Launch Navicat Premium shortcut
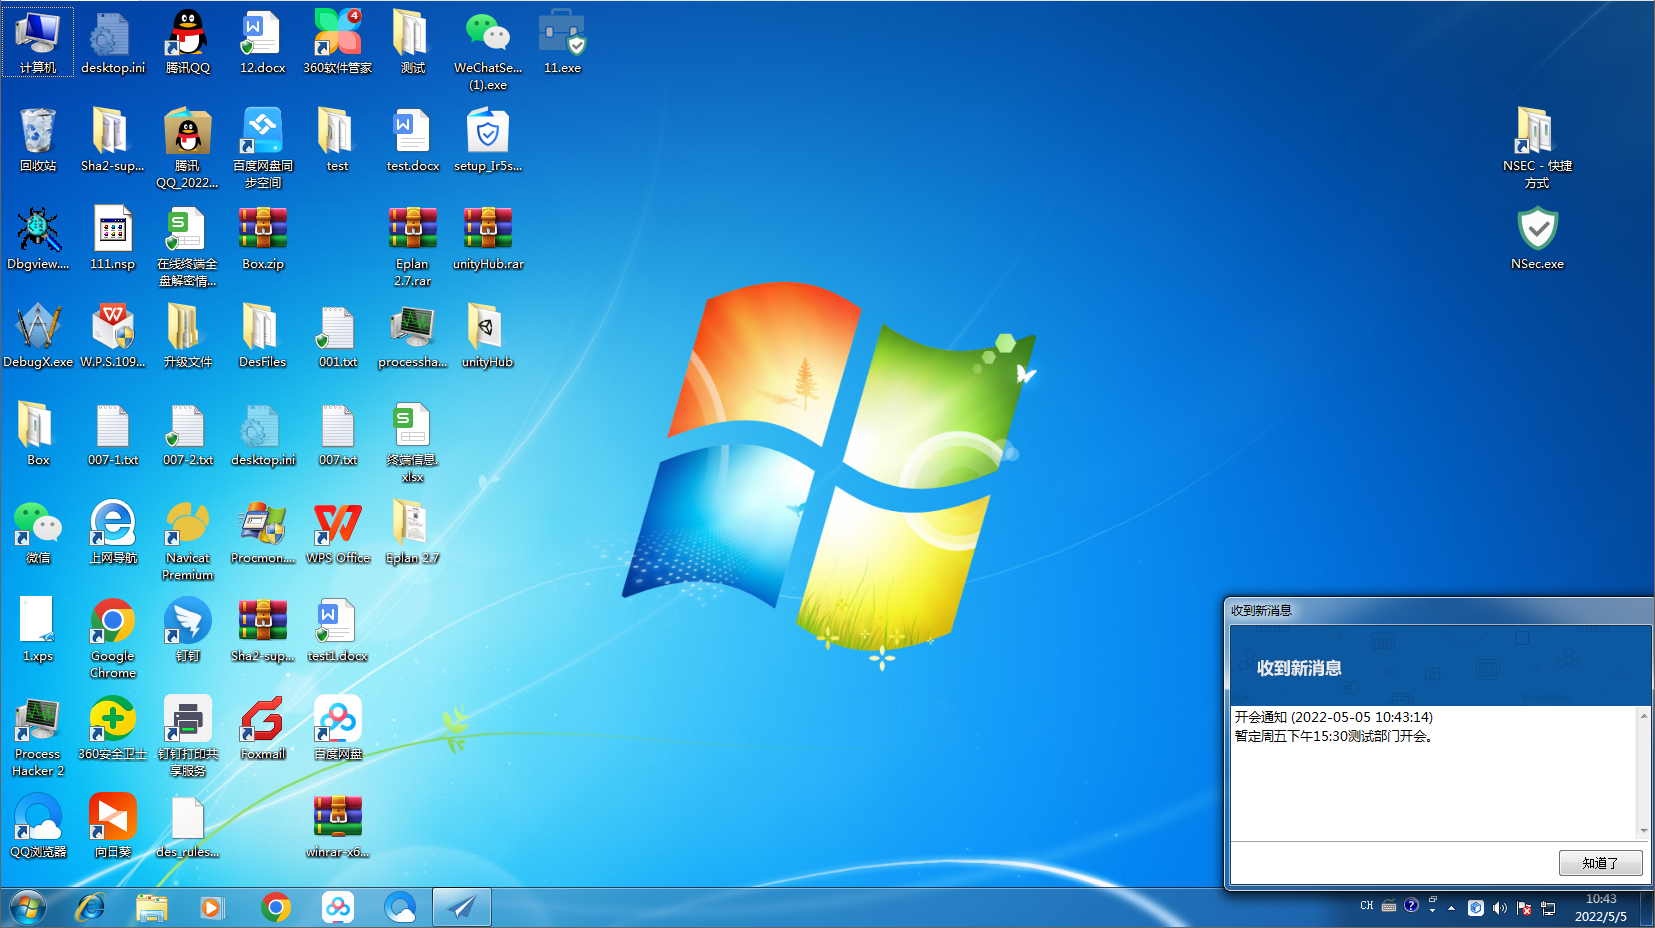The image size is (1655, 928). click(x=188, y=540)
